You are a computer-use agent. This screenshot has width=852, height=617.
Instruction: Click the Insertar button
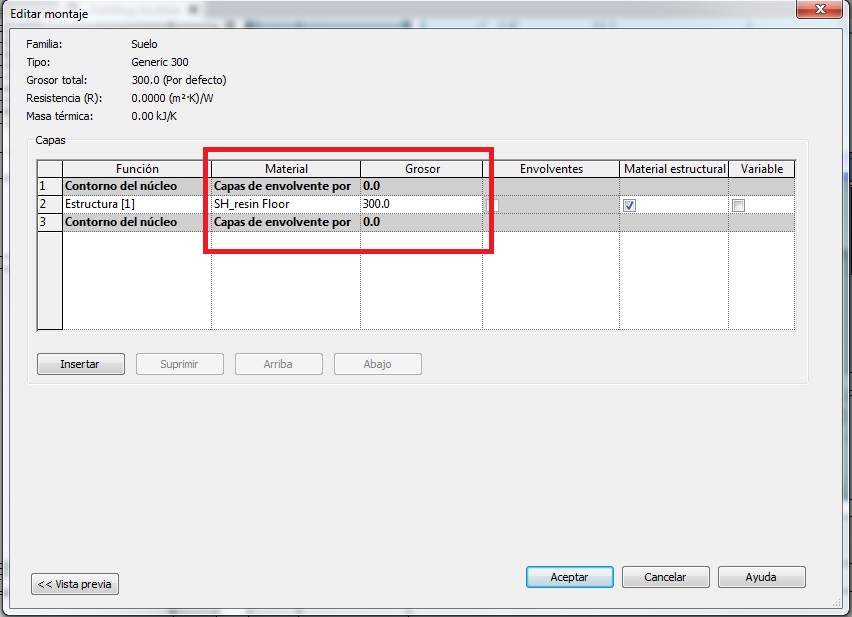pyautogui.click(x=80, y=364)
